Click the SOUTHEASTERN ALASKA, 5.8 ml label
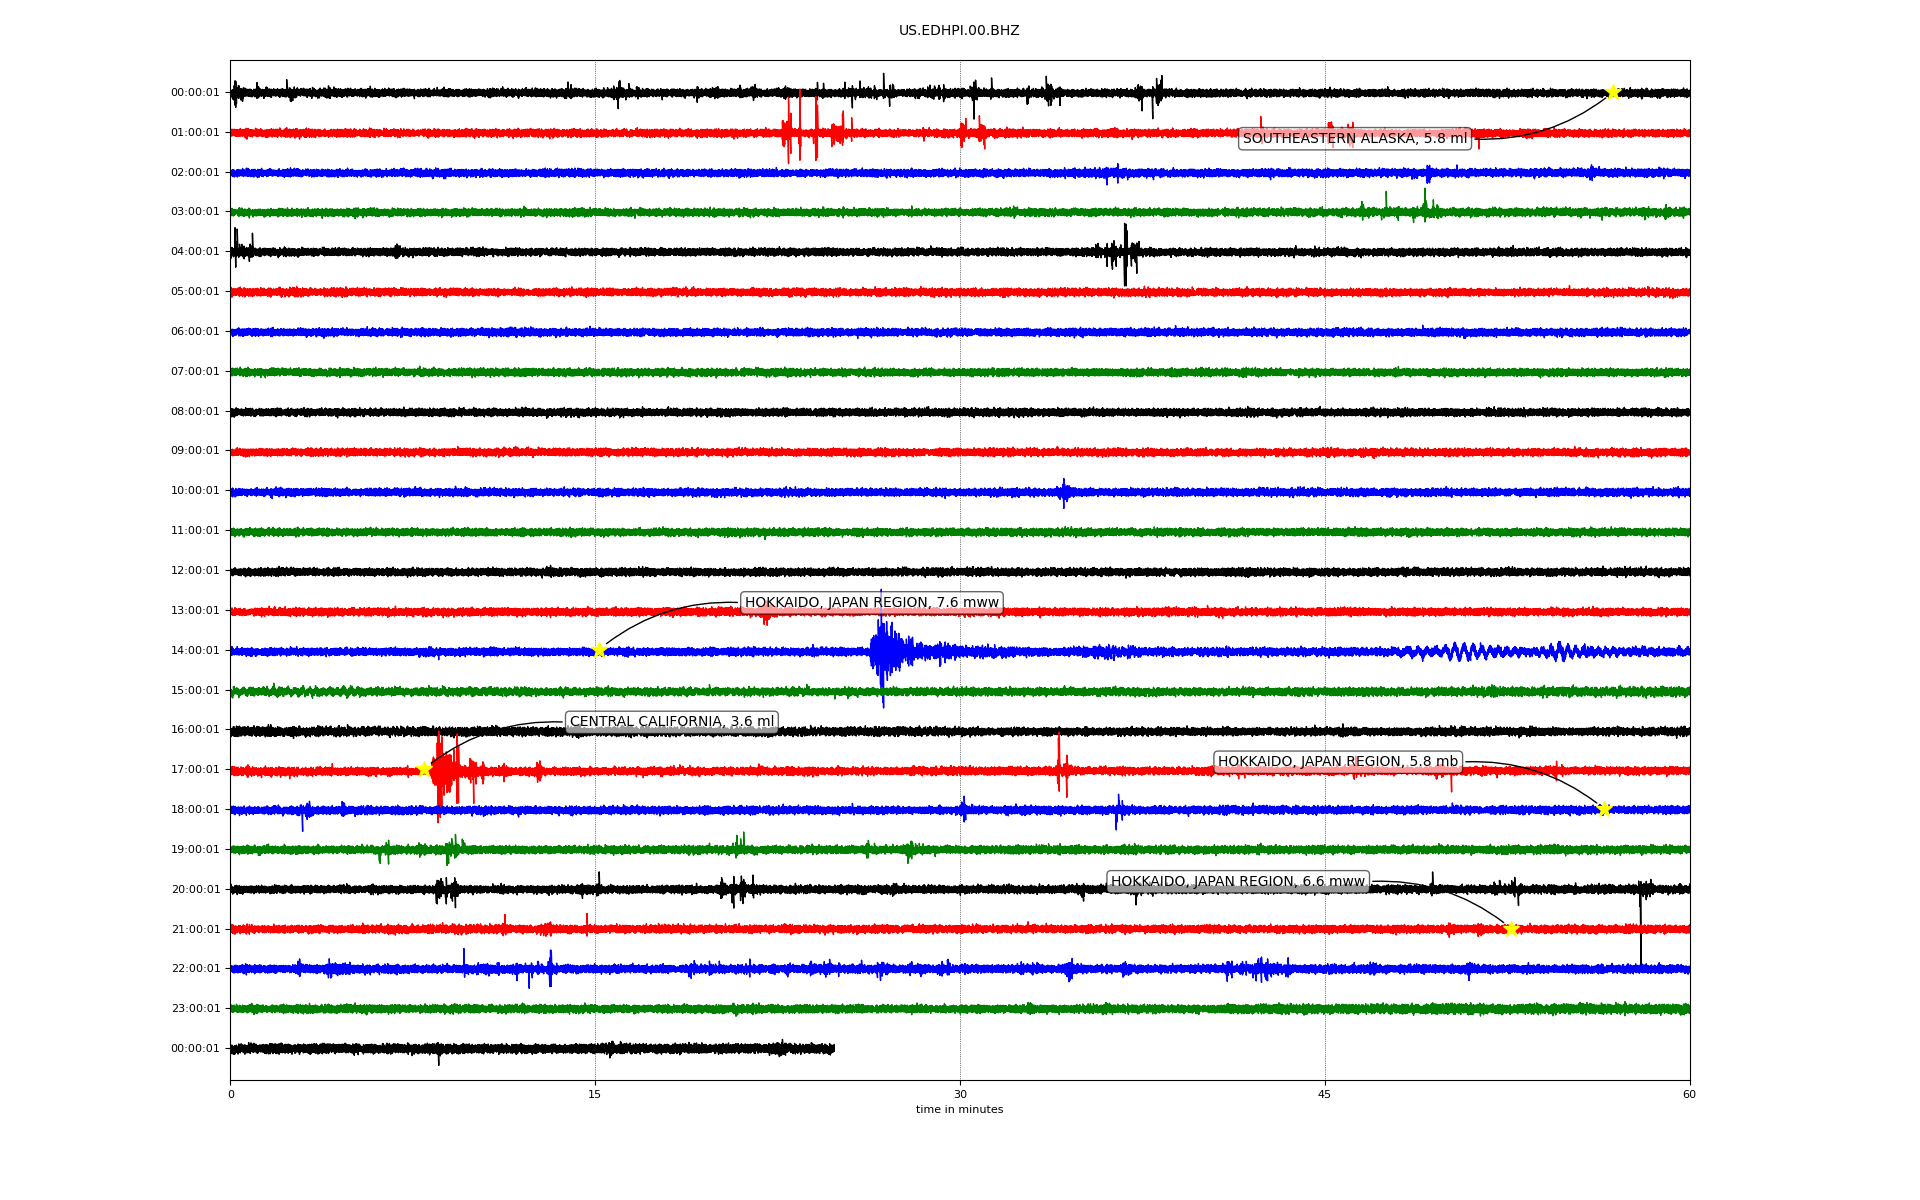1920x1200 pixels. [1354, 138]
